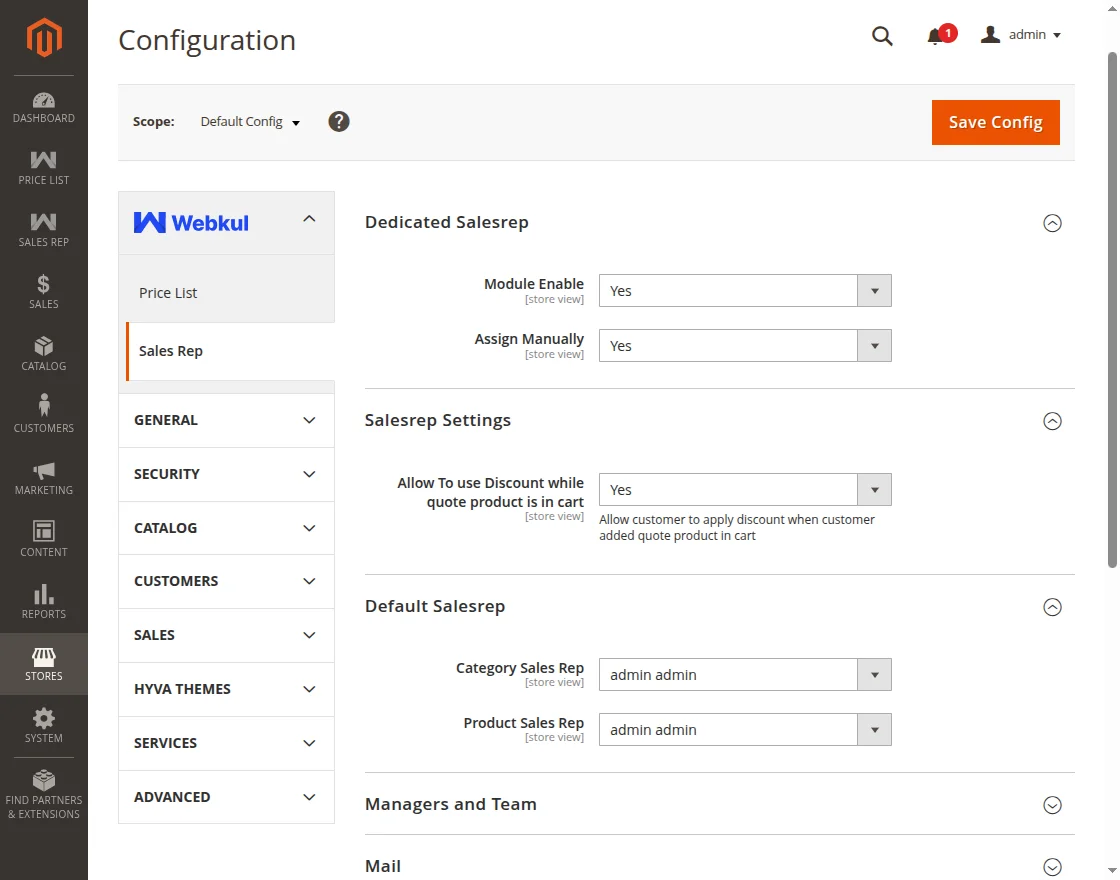Open the admin account menu

click(1021, 35)
